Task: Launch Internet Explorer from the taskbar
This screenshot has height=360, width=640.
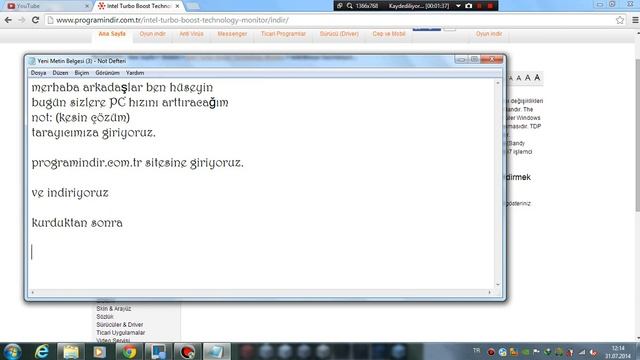Action: click(x=42, y=351)
